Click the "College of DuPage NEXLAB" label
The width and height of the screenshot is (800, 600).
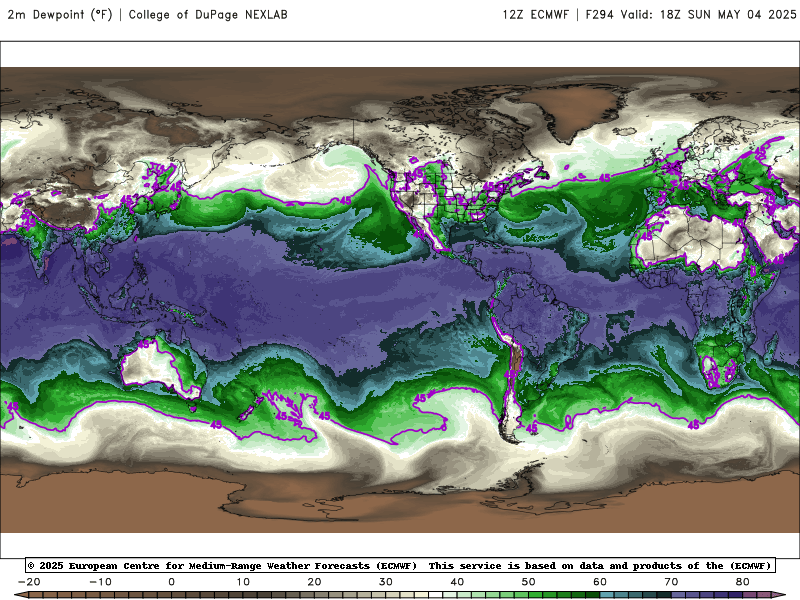pyautogui.click(x=208, y=15)
